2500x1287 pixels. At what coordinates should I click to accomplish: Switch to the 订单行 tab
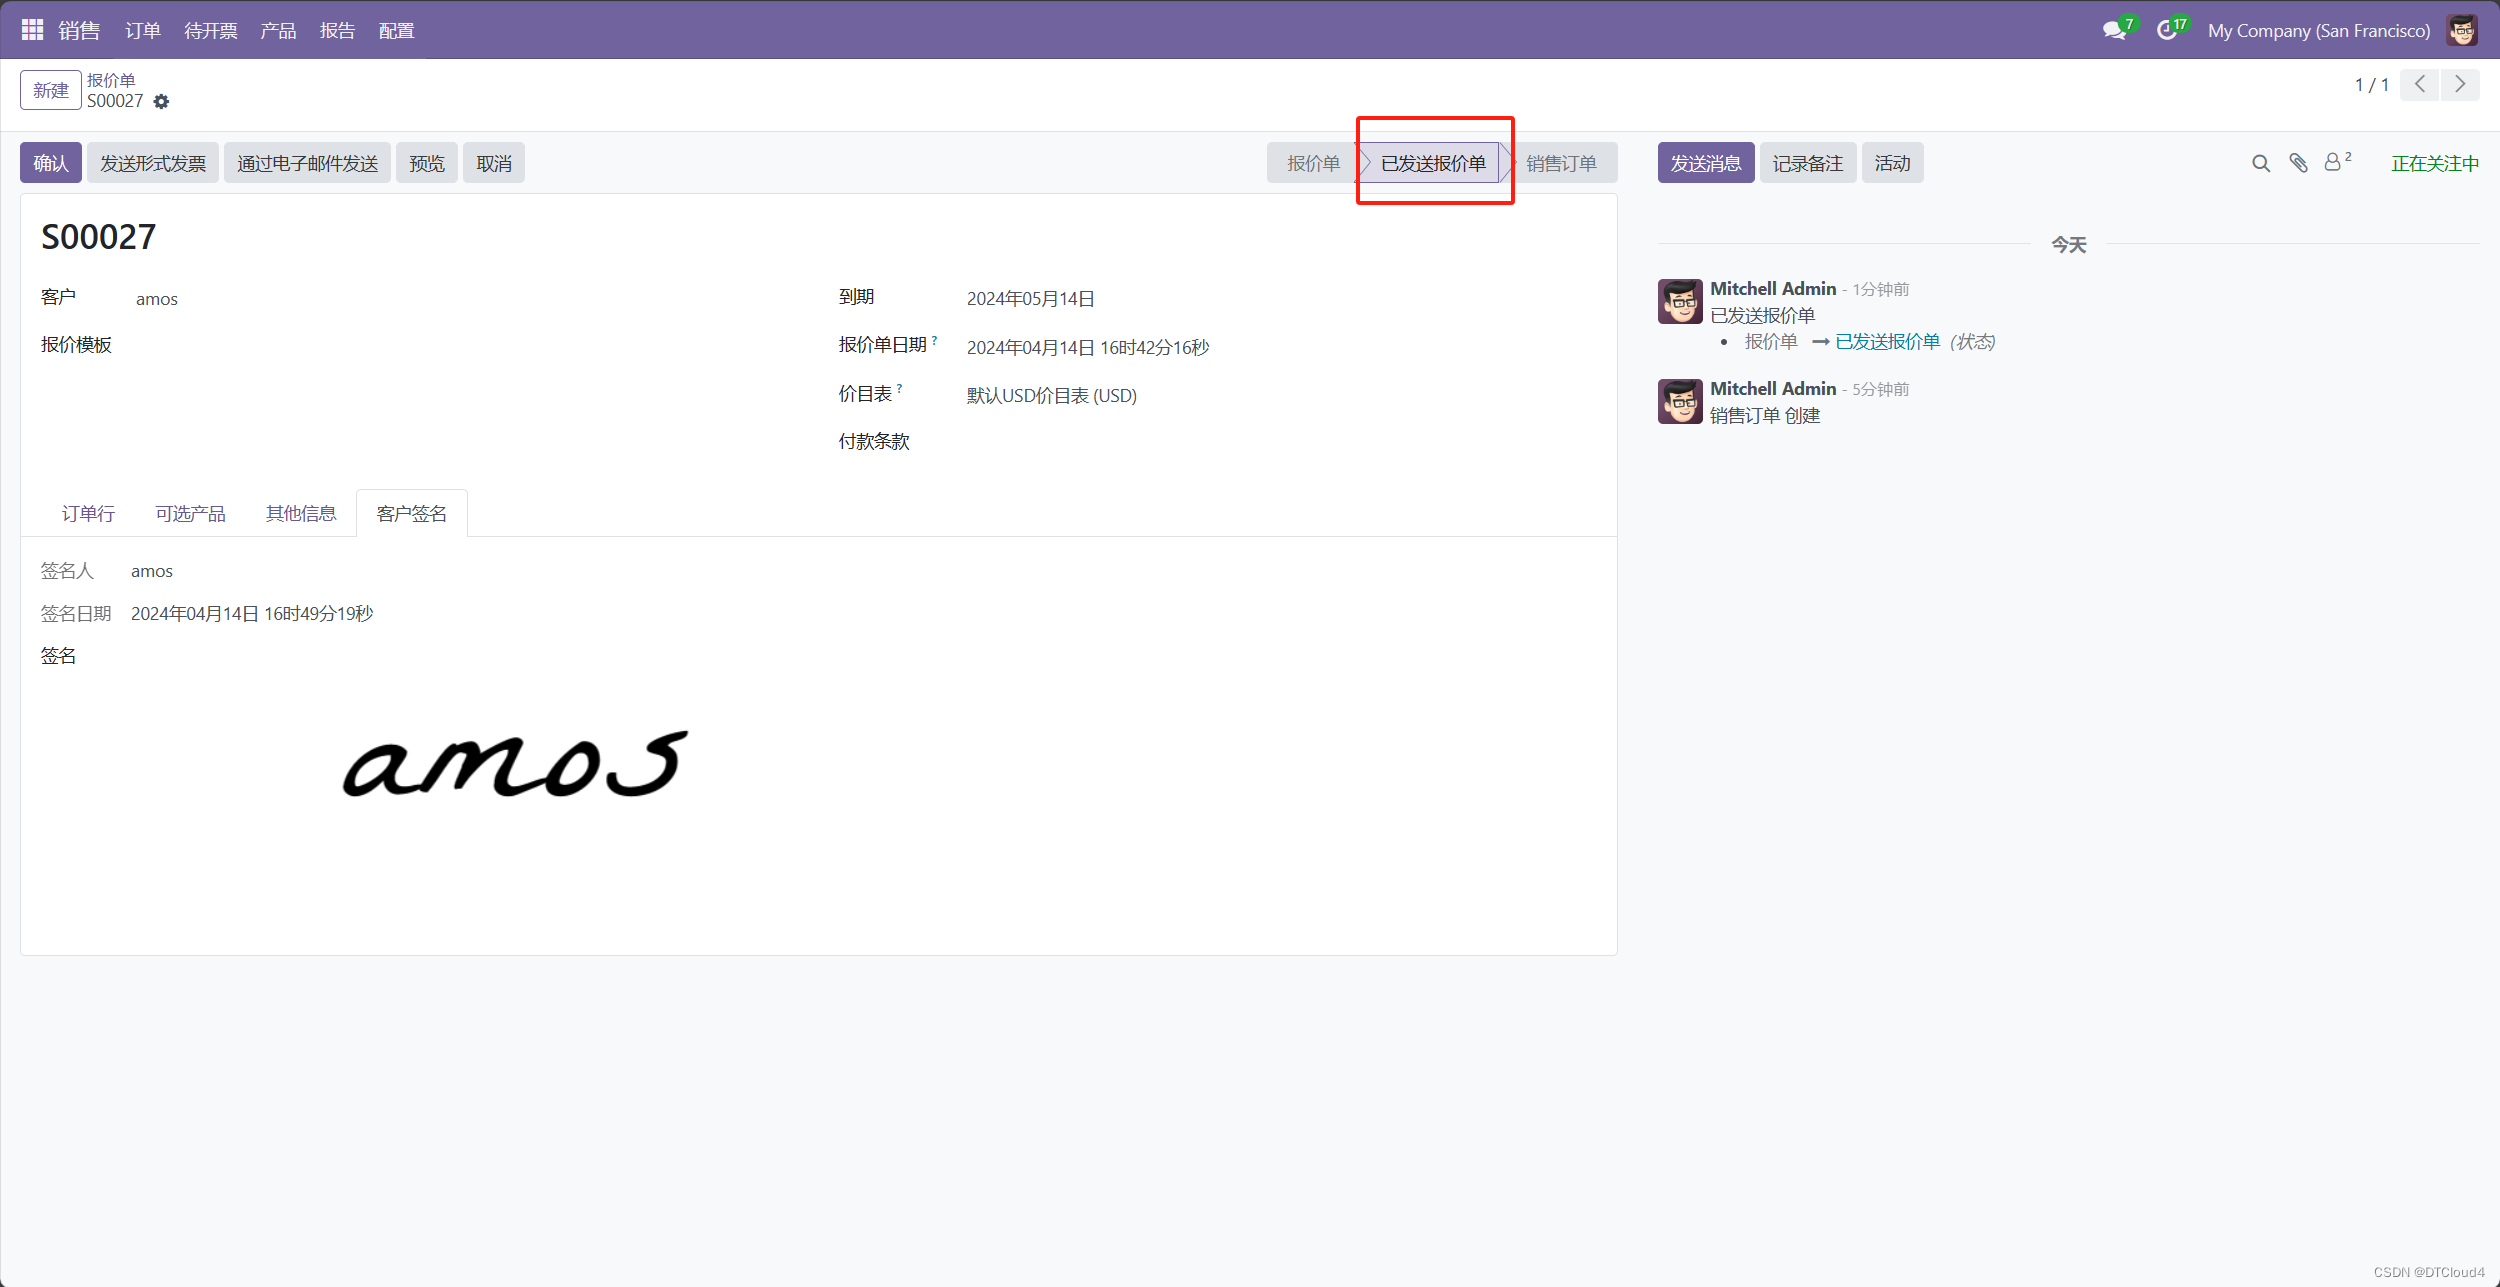coord(88,513)
